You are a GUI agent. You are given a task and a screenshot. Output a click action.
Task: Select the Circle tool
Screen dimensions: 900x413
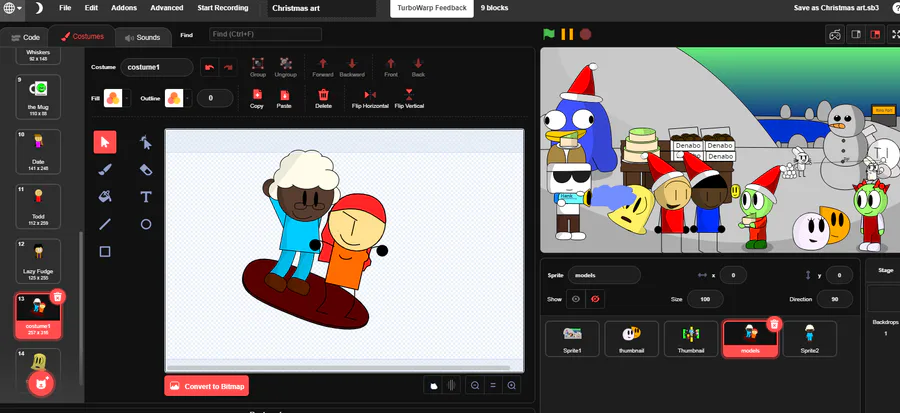pos(146,224)
